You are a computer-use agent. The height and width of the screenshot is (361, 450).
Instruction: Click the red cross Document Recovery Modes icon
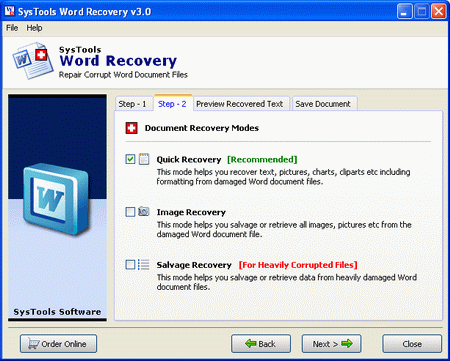tap(132, 128)
